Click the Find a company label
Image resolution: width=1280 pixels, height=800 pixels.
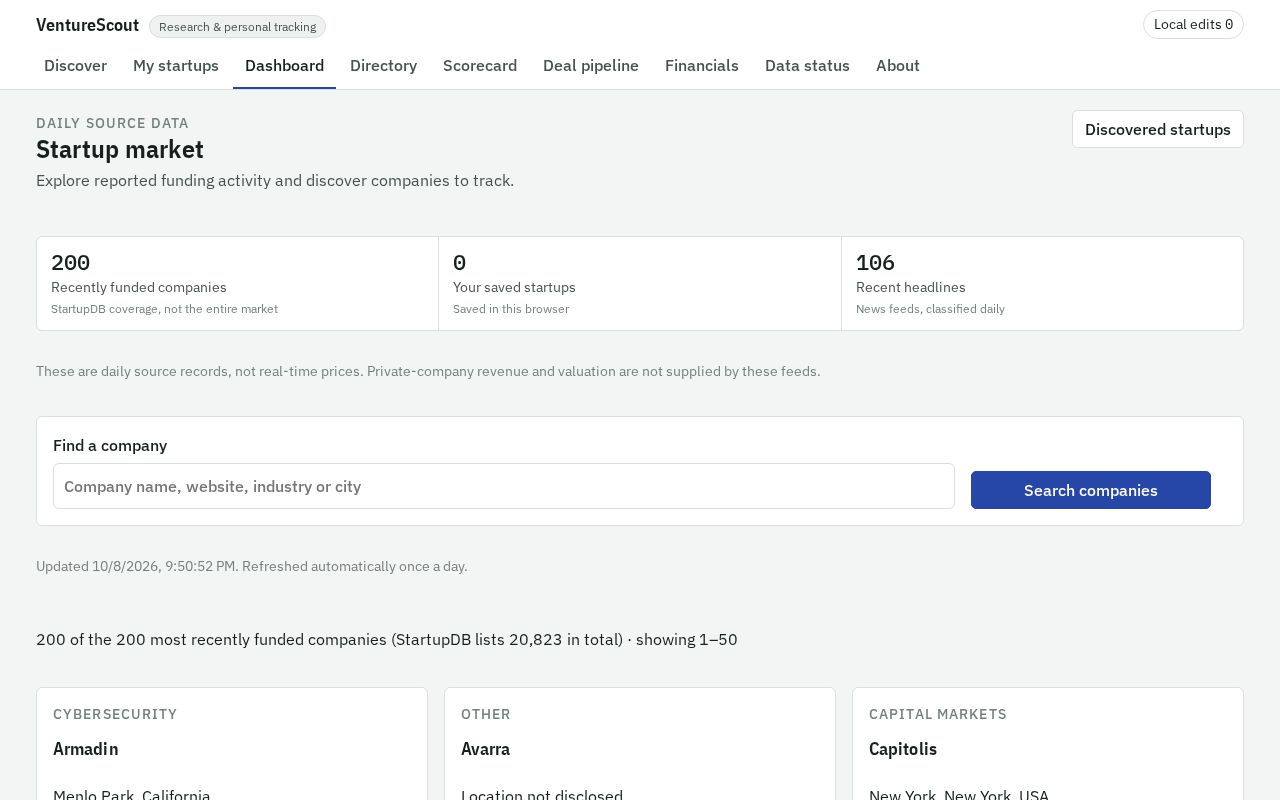tap(110, 445)
